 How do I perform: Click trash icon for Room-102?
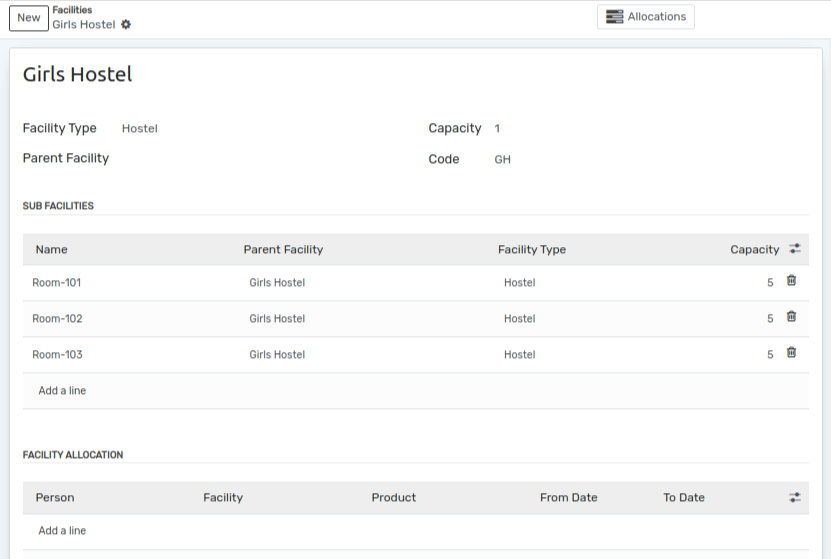(x=791, y=317)
